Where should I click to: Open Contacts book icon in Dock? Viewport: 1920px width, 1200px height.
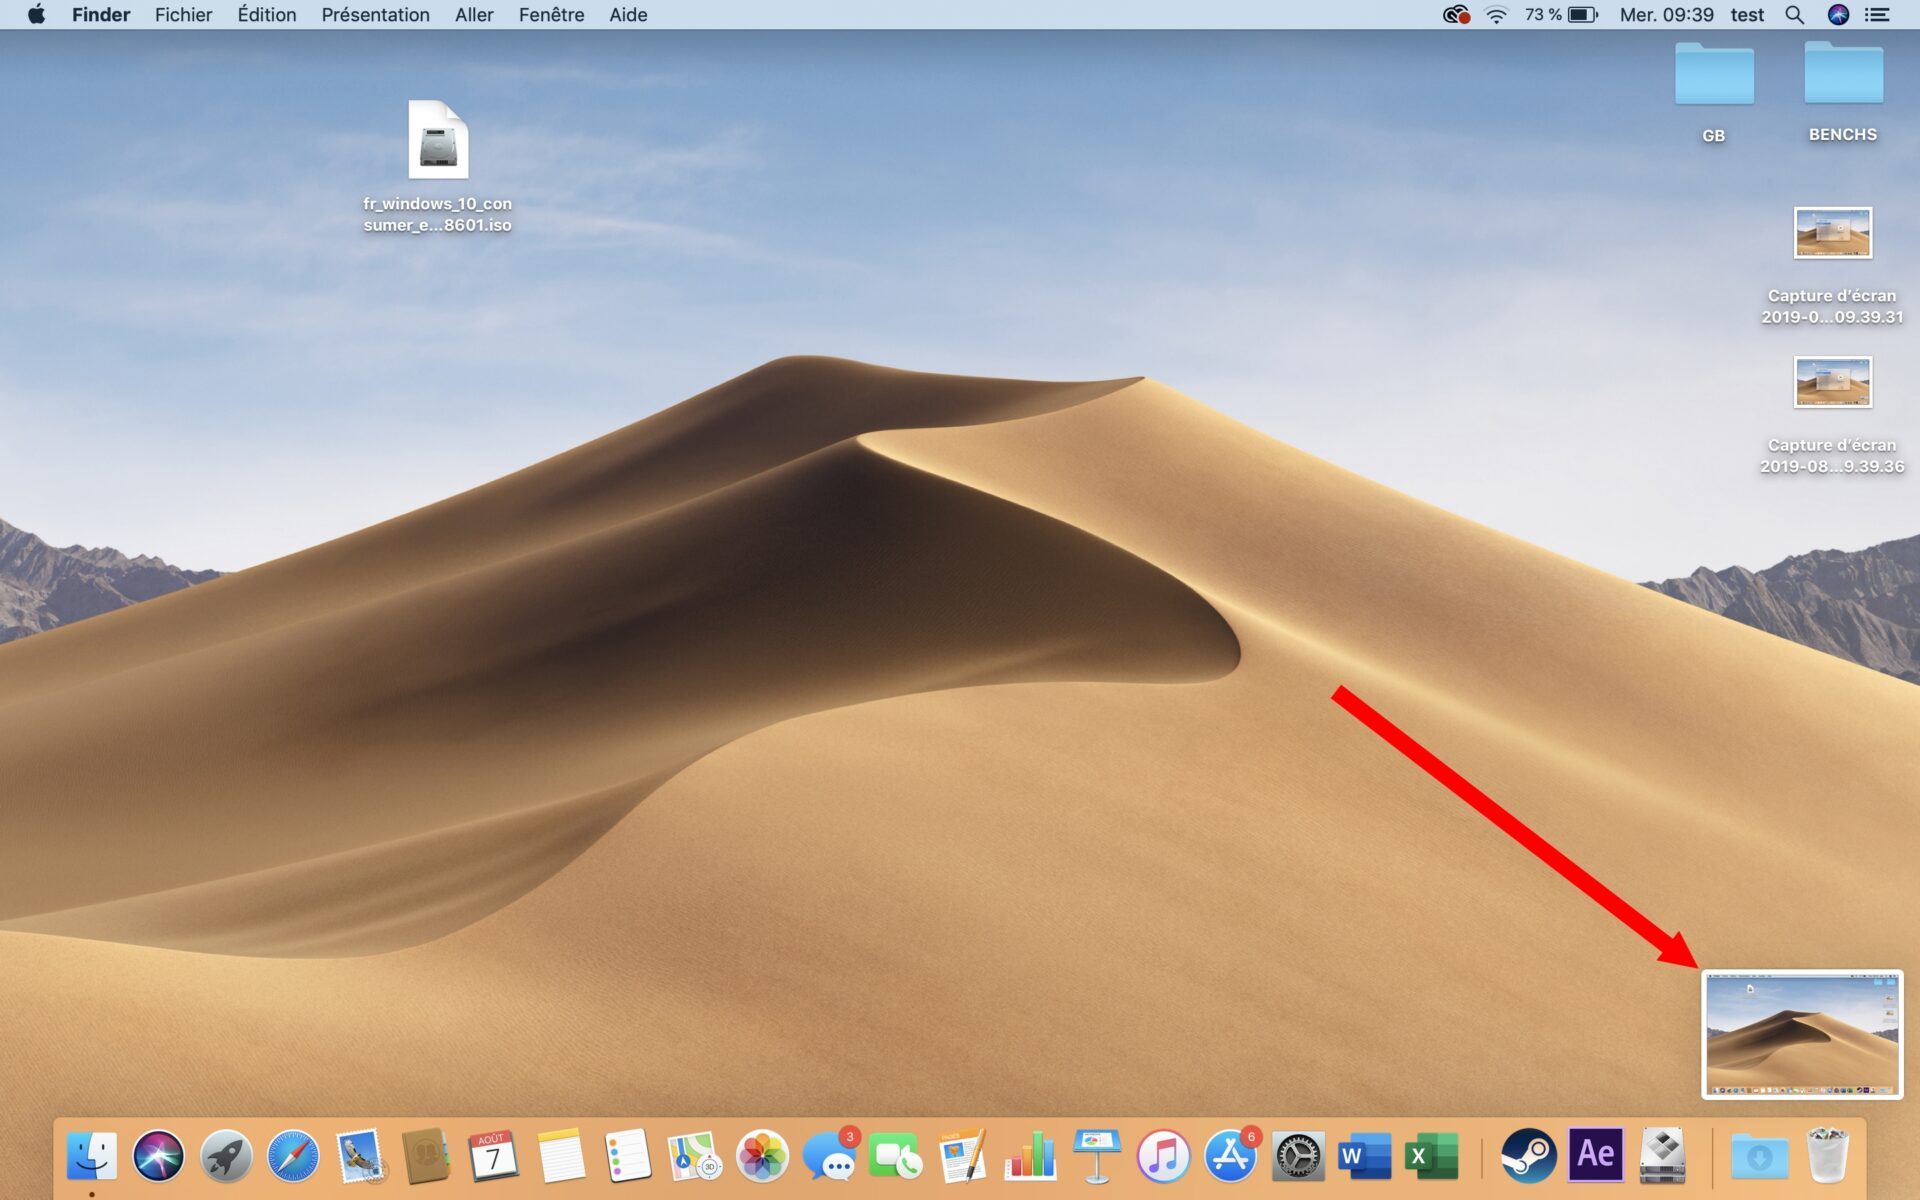tap(427, 1157)
